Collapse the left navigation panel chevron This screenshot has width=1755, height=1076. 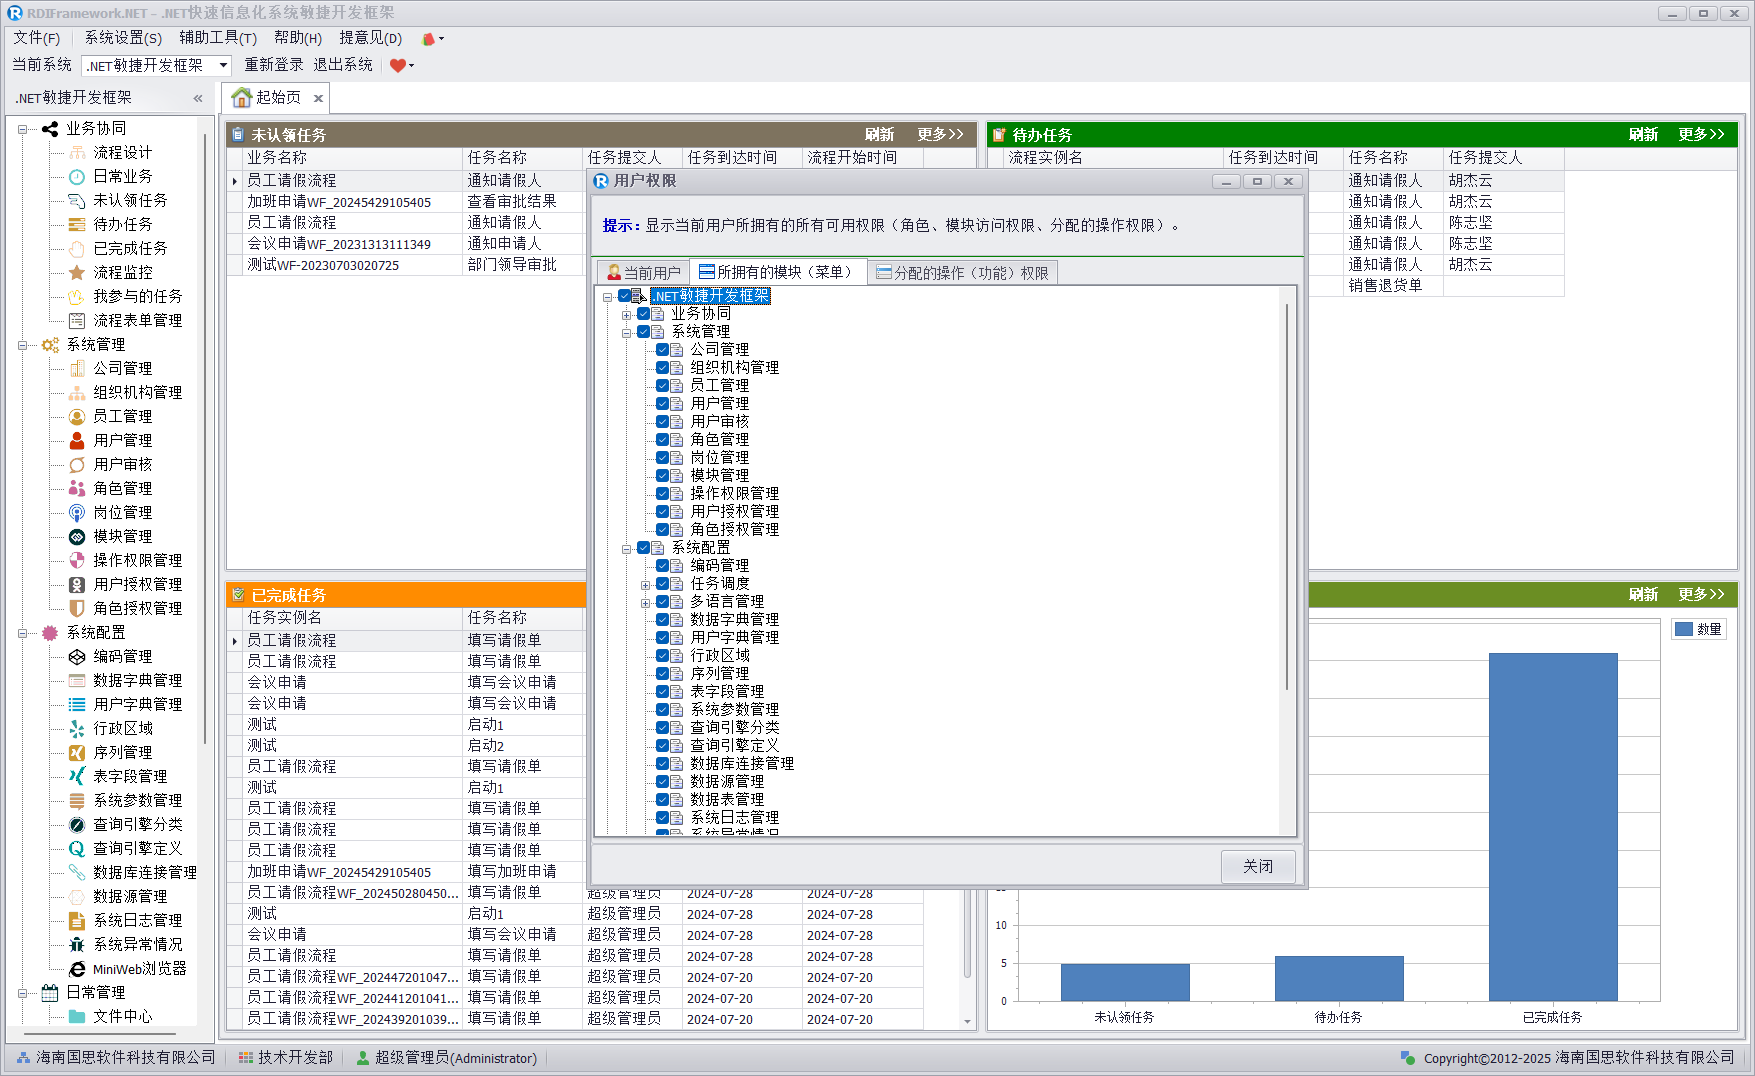pyautogui.click(x=198, y=98)
